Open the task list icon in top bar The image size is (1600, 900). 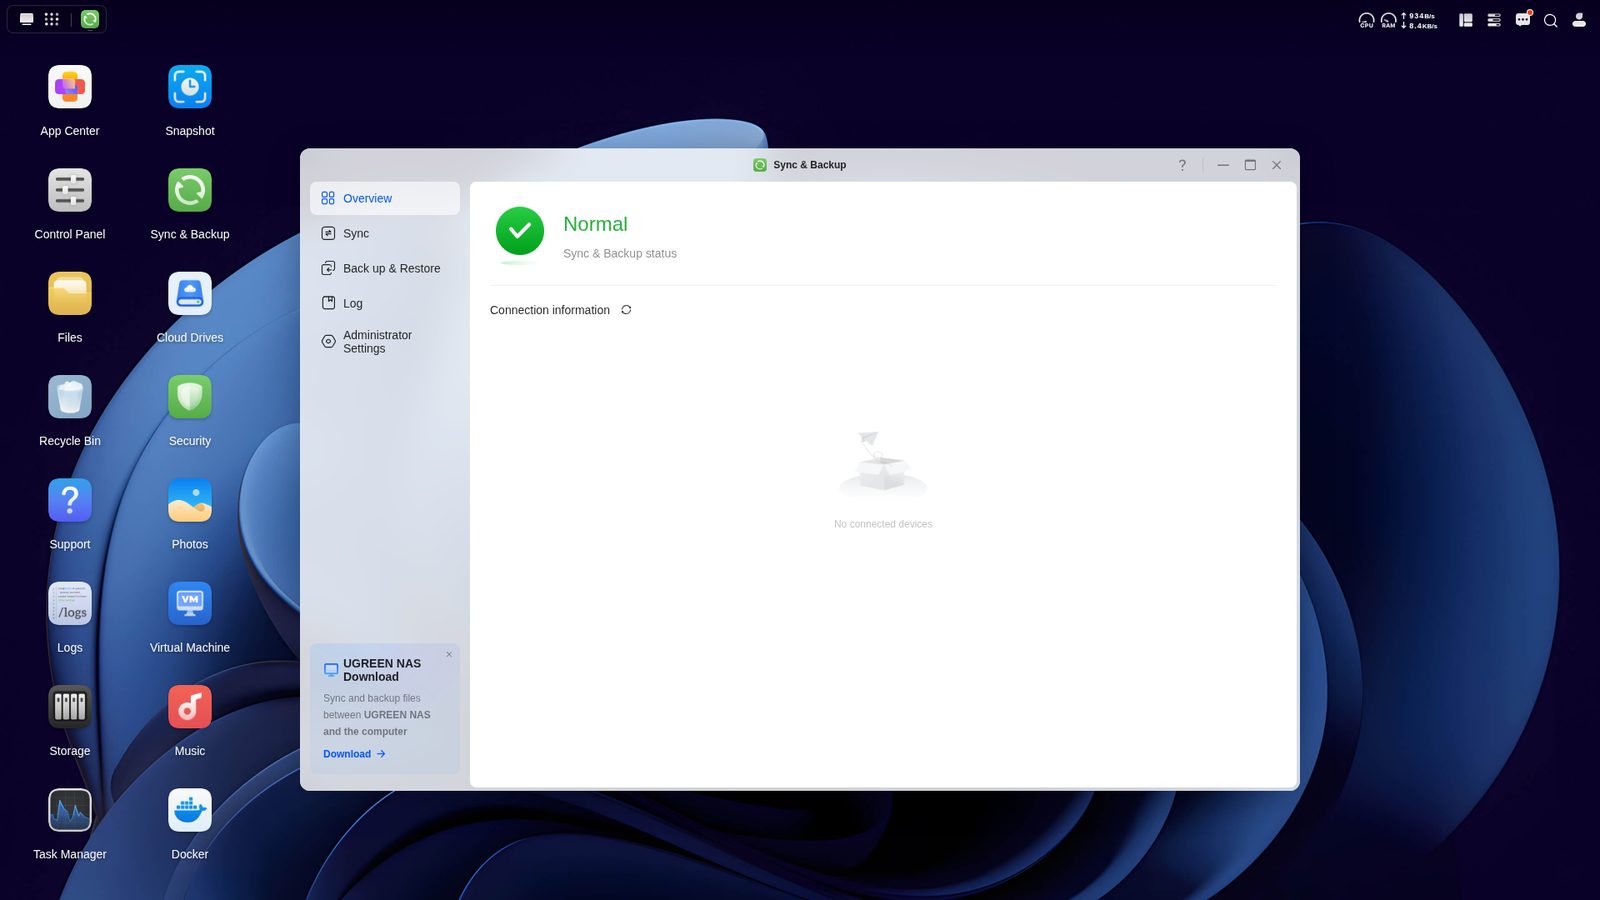pos(1494,20)
